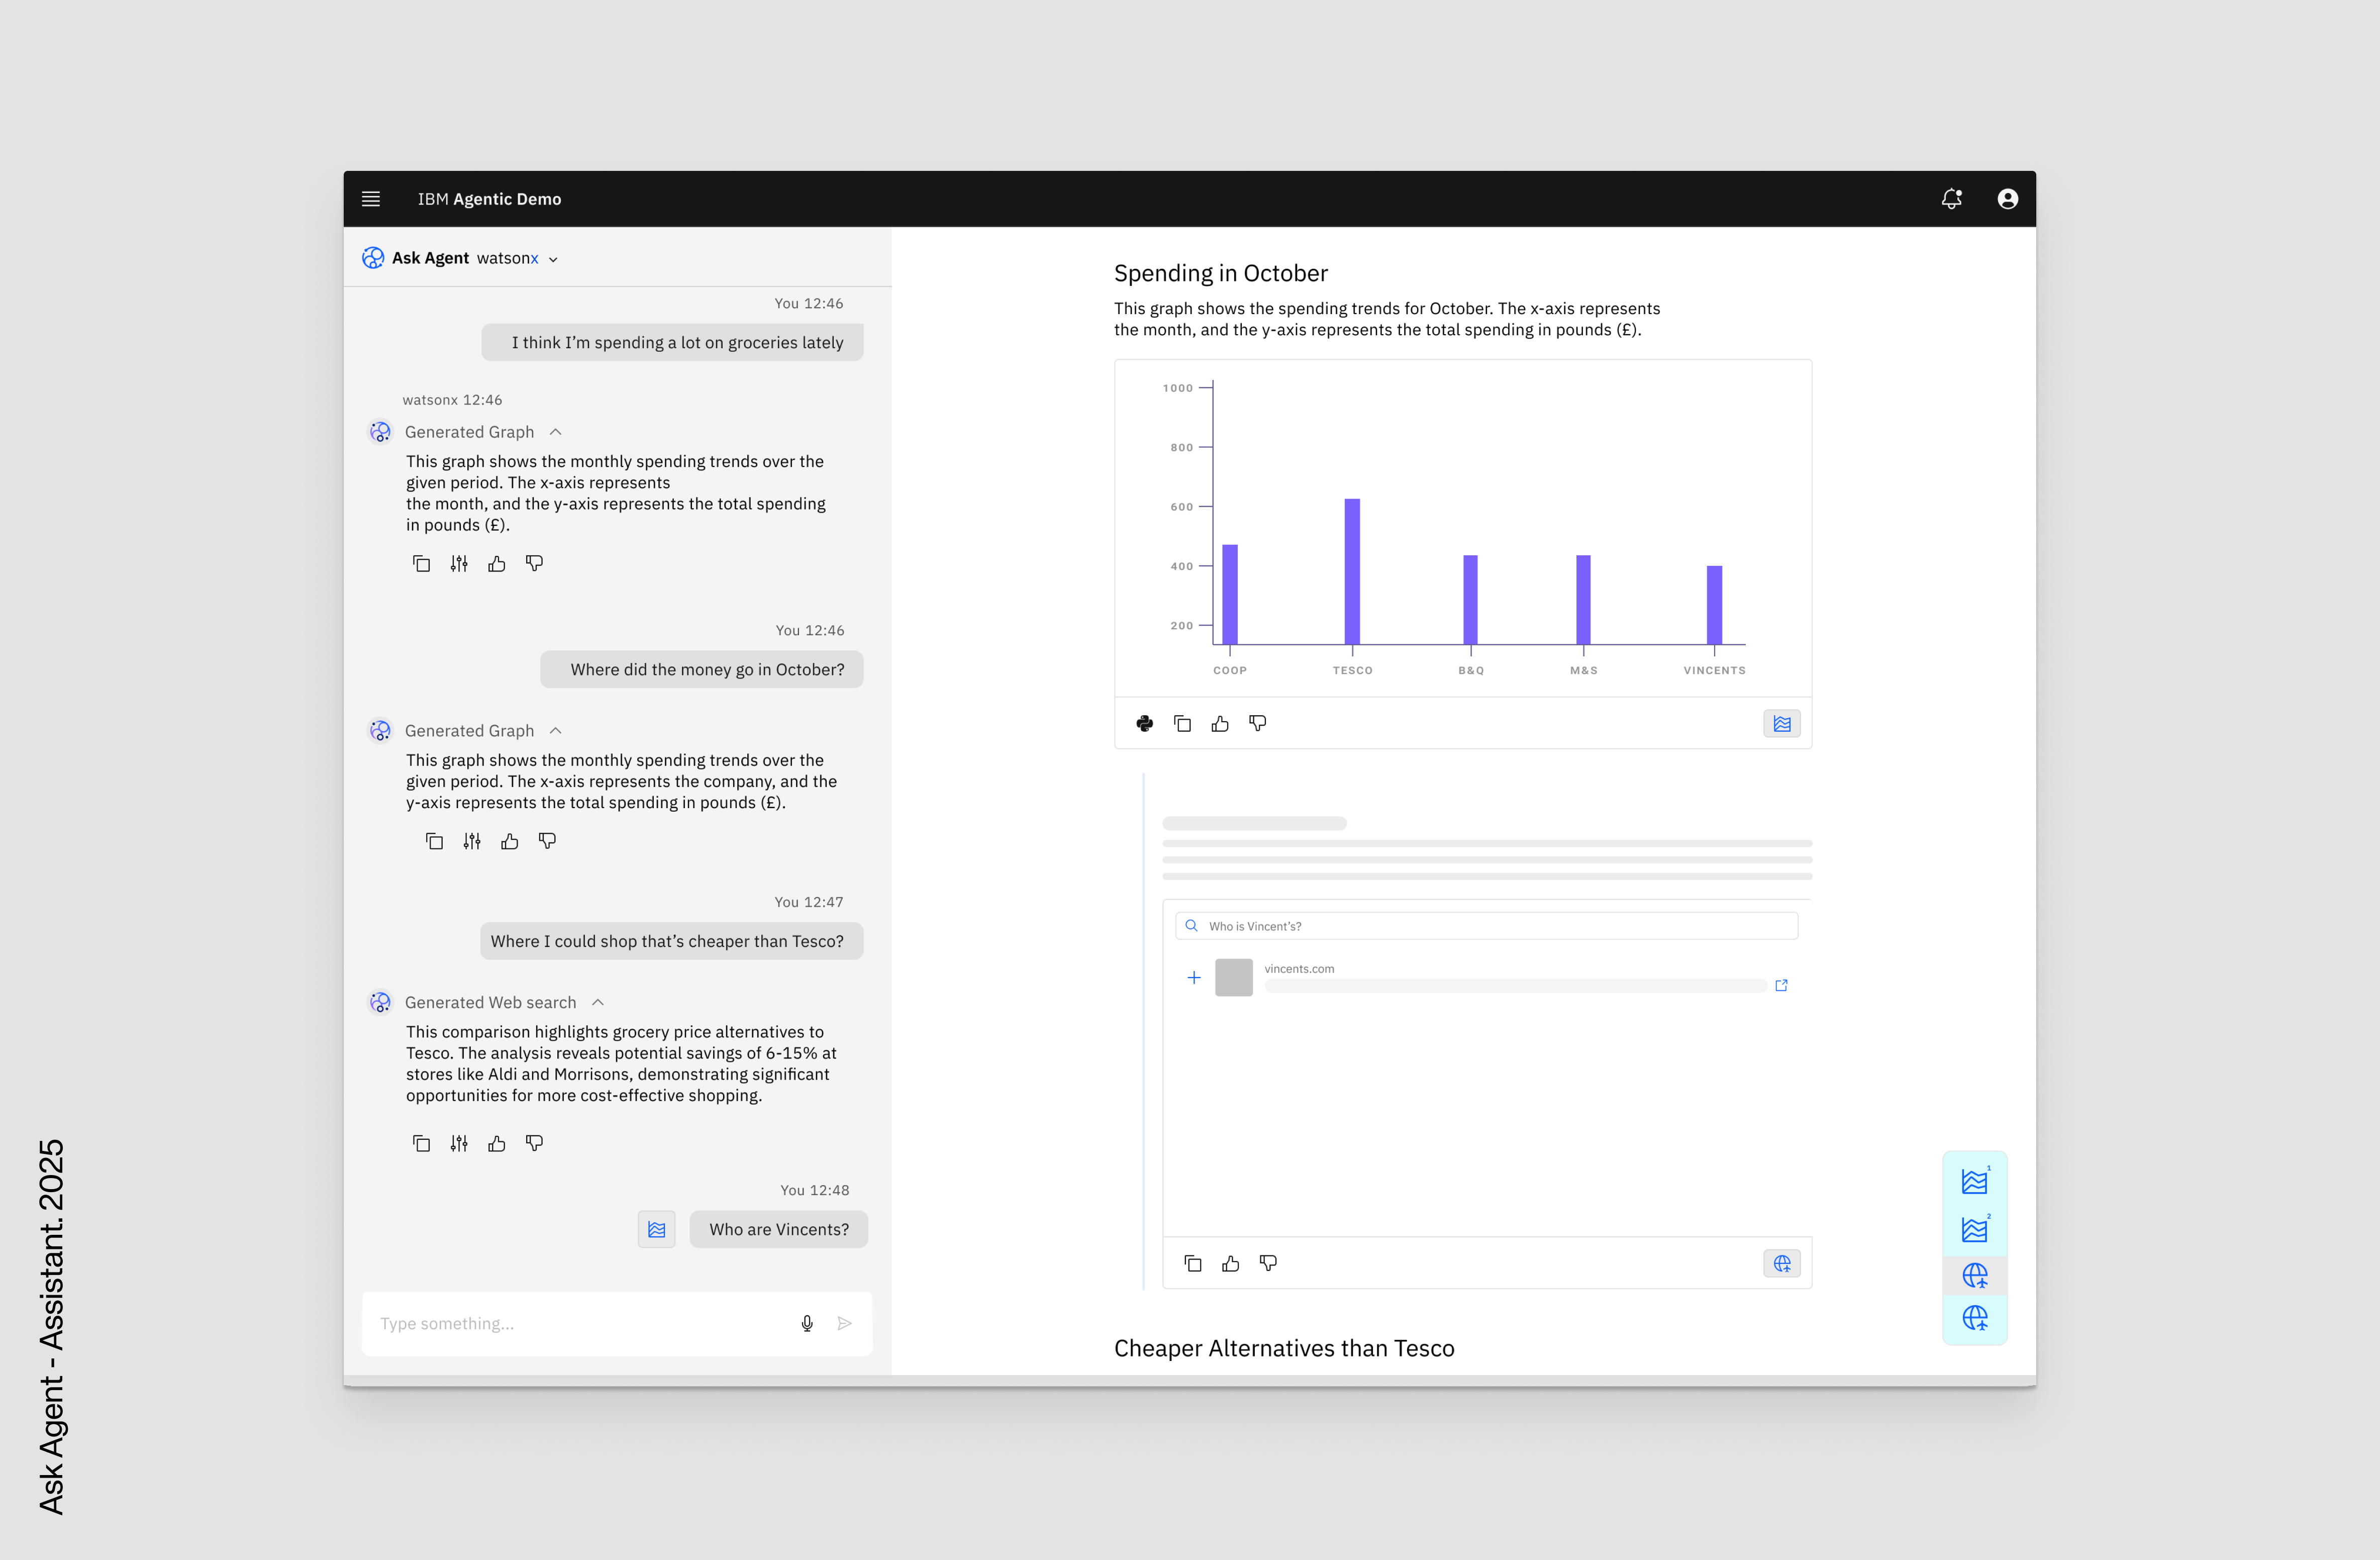2380x1560 pixels.
Task: Thumbs down the first generated graph message
Action: [534, 564]
